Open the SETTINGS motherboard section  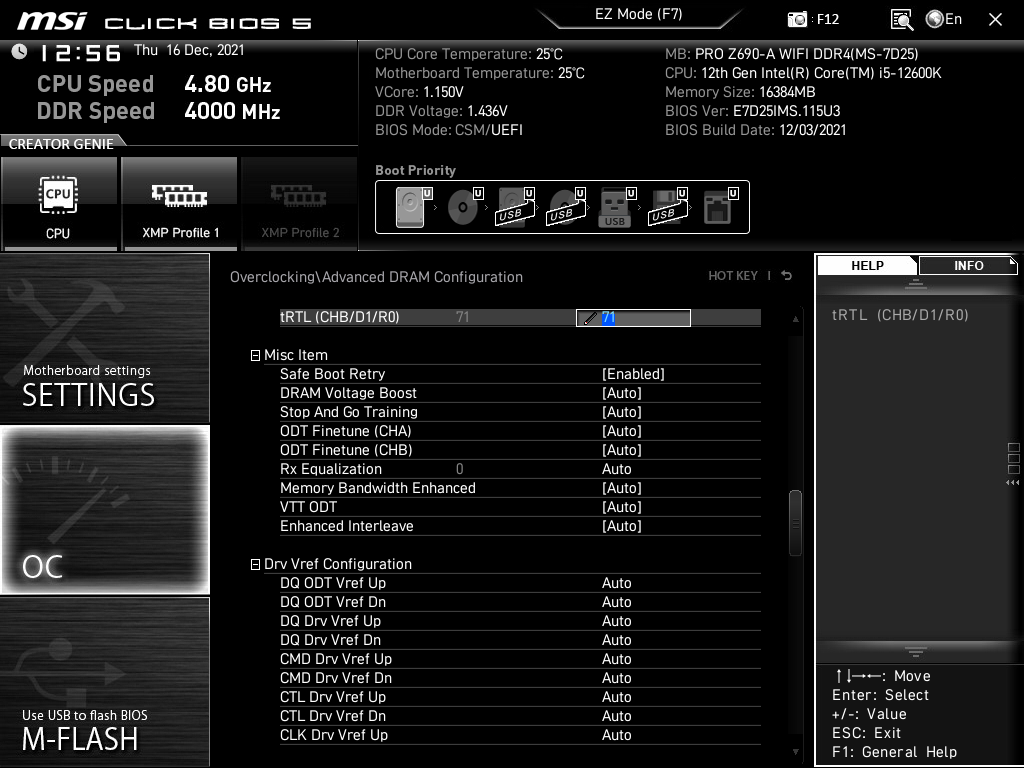[104, 338]
